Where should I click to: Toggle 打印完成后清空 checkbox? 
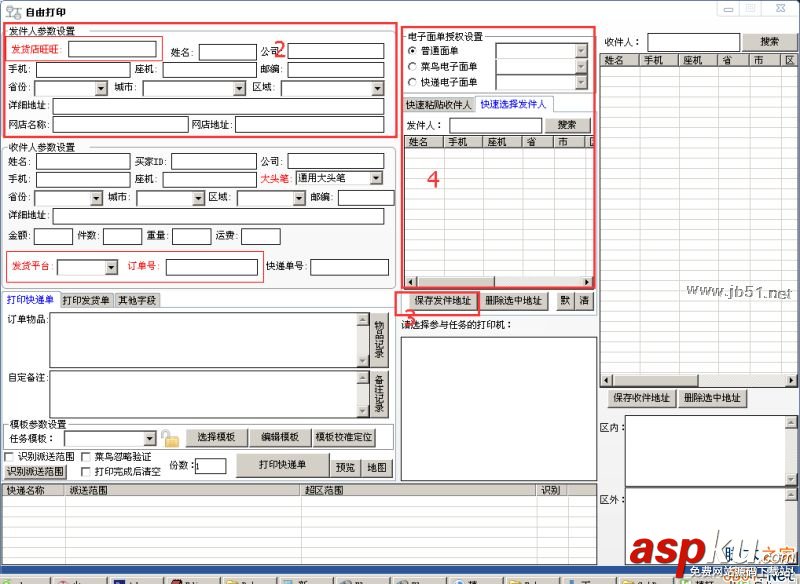pos(86,472)
